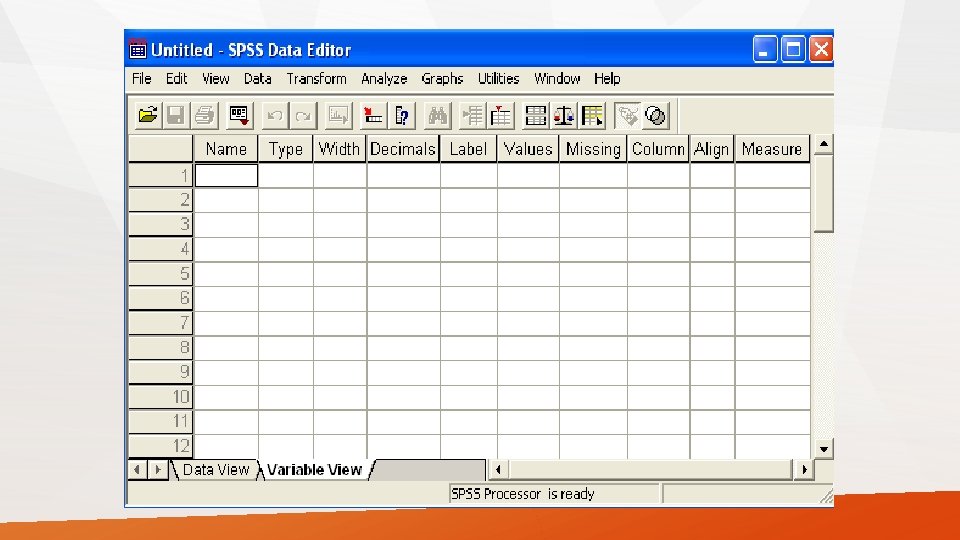Click the Insert Variable icon
The height and width of the screenshot is (540, 960).
[x=500, y=115]
